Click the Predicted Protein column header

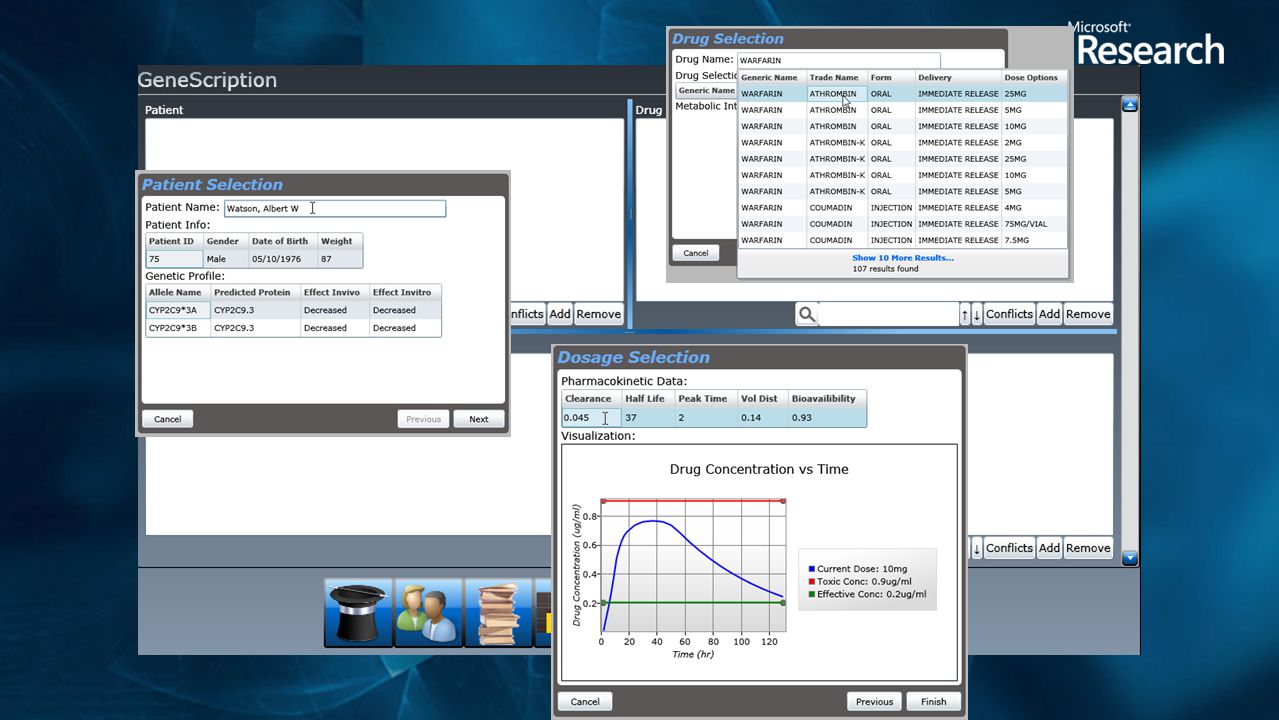[255, 292]
